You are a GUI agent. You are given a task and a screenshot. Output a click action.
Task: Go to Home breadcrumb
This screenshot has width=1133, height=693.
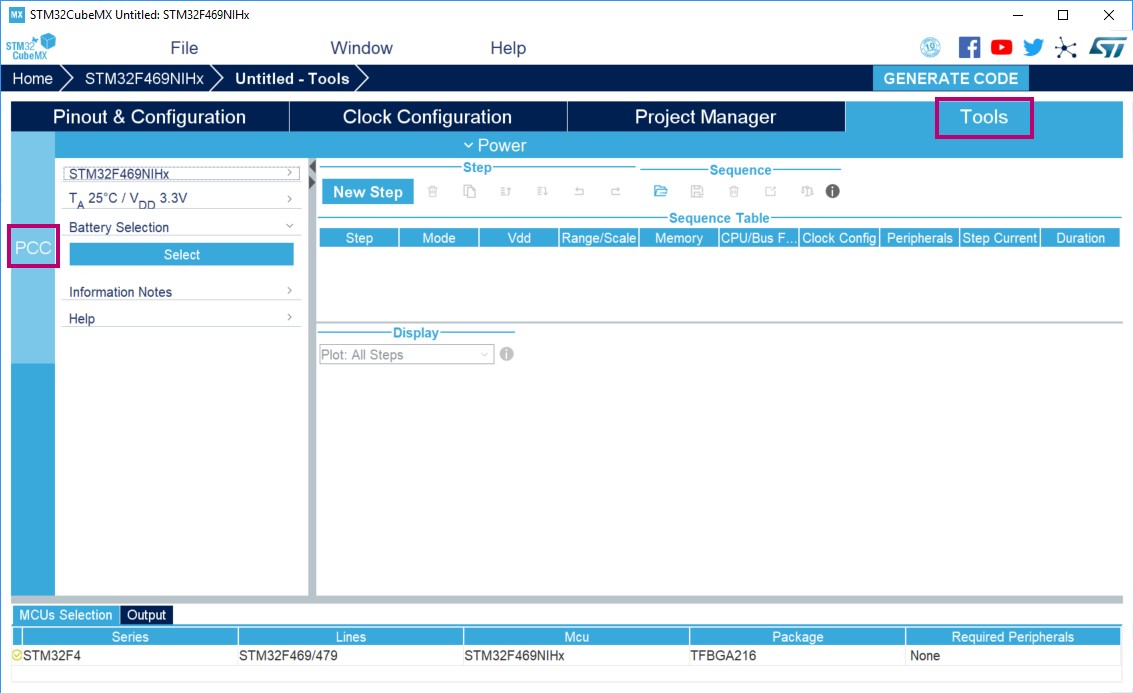coord(33,79)
